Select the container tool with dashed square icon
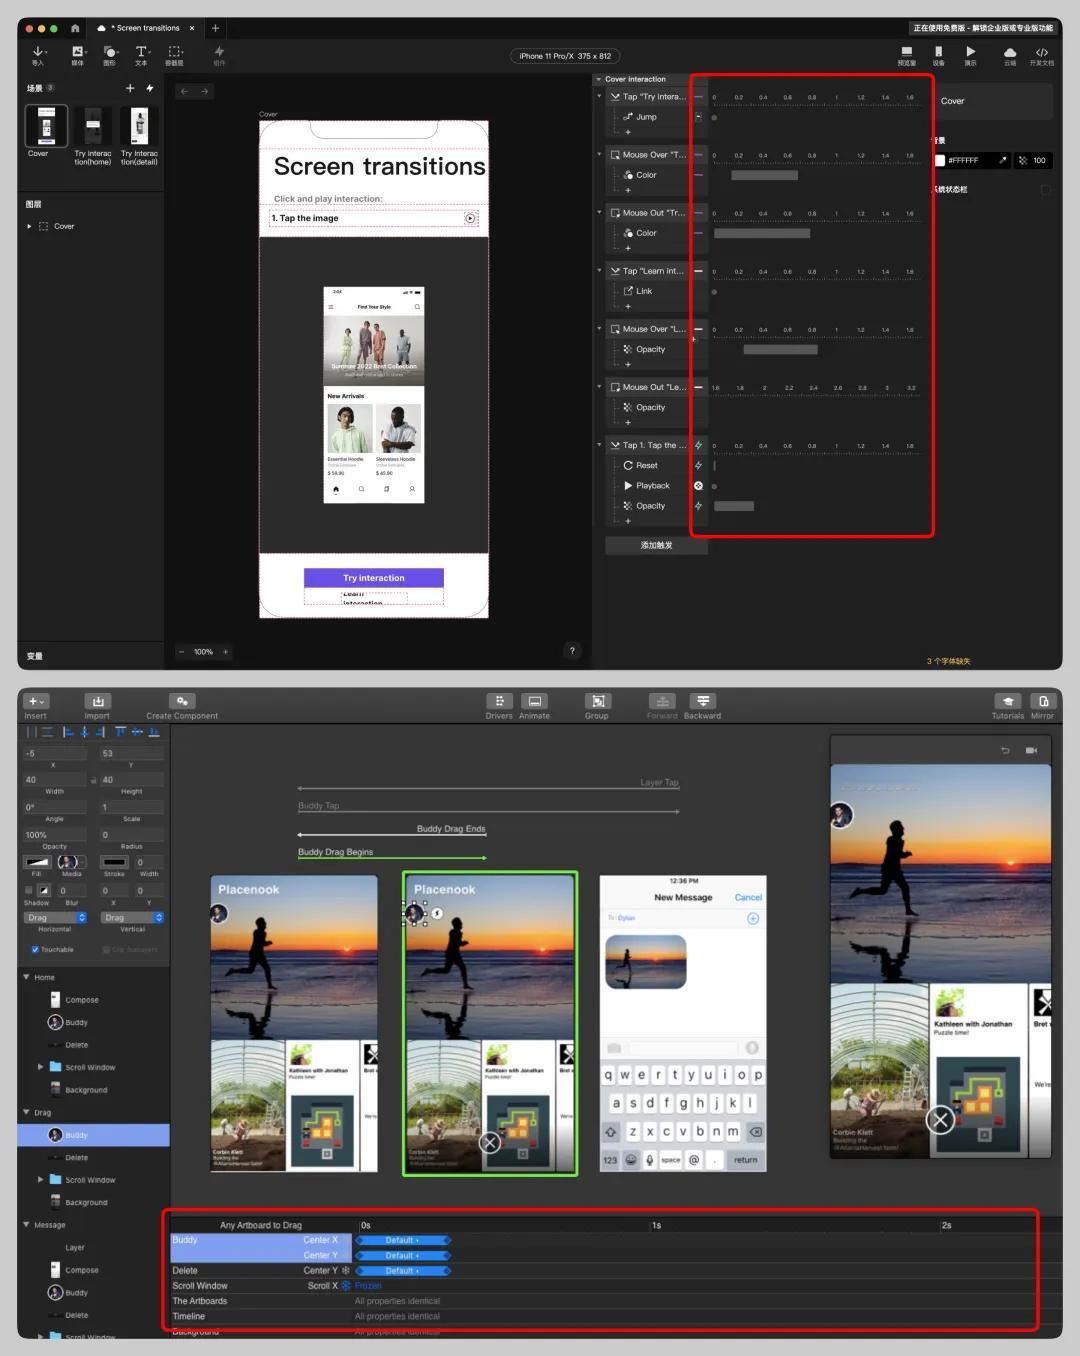 tap(175, 52)
